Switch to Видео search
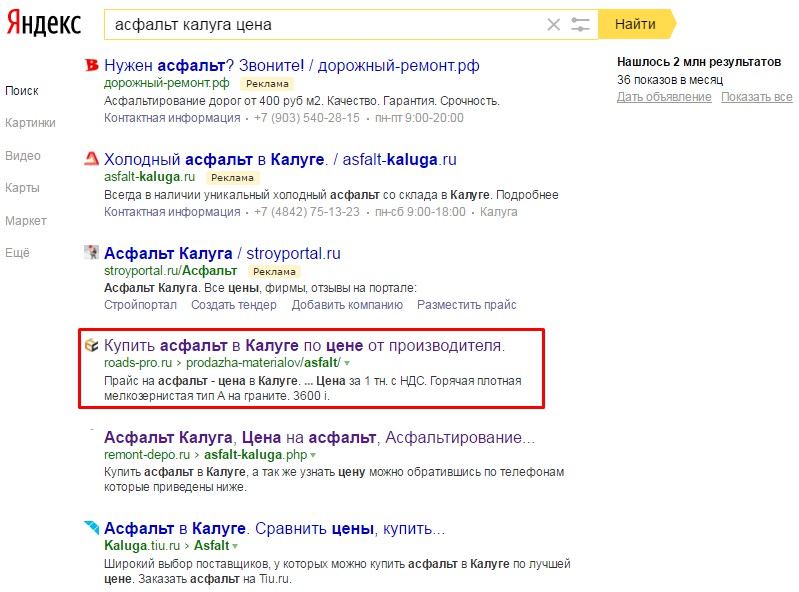The image size is (799, 592). tap(23, 156)
